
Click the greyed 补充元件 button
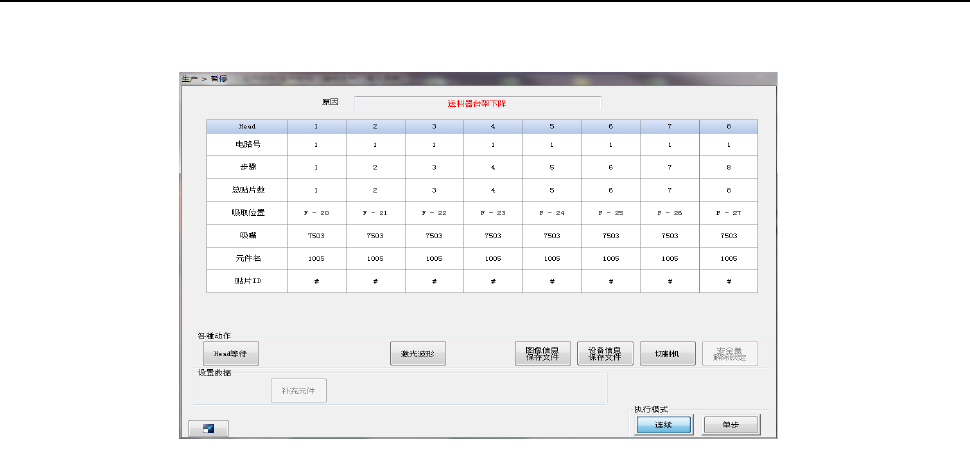(299, 391)
